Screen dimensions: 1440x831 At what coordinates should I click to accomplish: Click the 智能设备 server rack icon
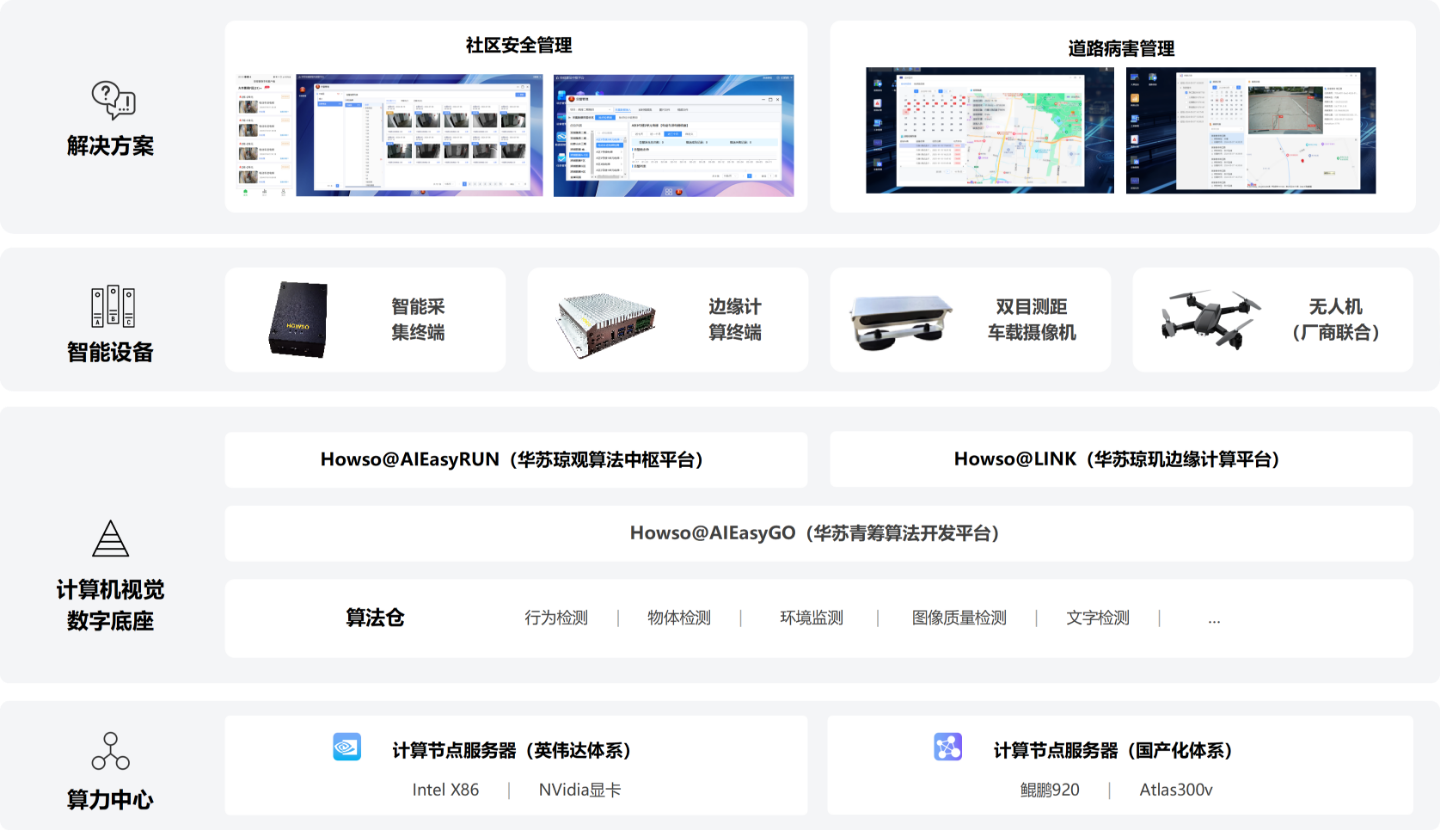112,307
